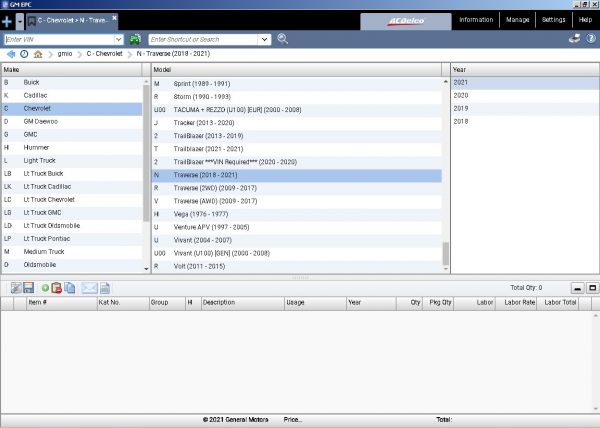
Task: Focus the Enter VIN input field
Action: [59, 39]
